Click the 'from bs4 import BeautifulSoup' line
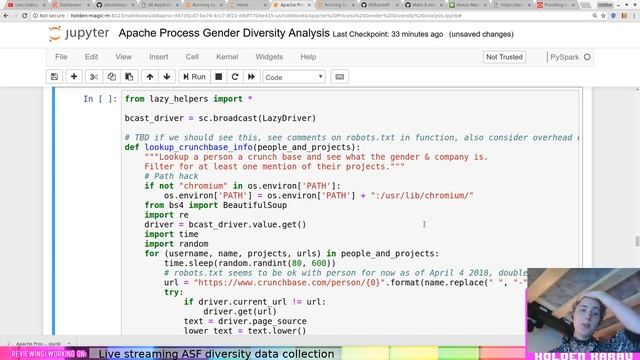Image resolution: width=640 pixels, height=360 pixels. click(216, 205)
